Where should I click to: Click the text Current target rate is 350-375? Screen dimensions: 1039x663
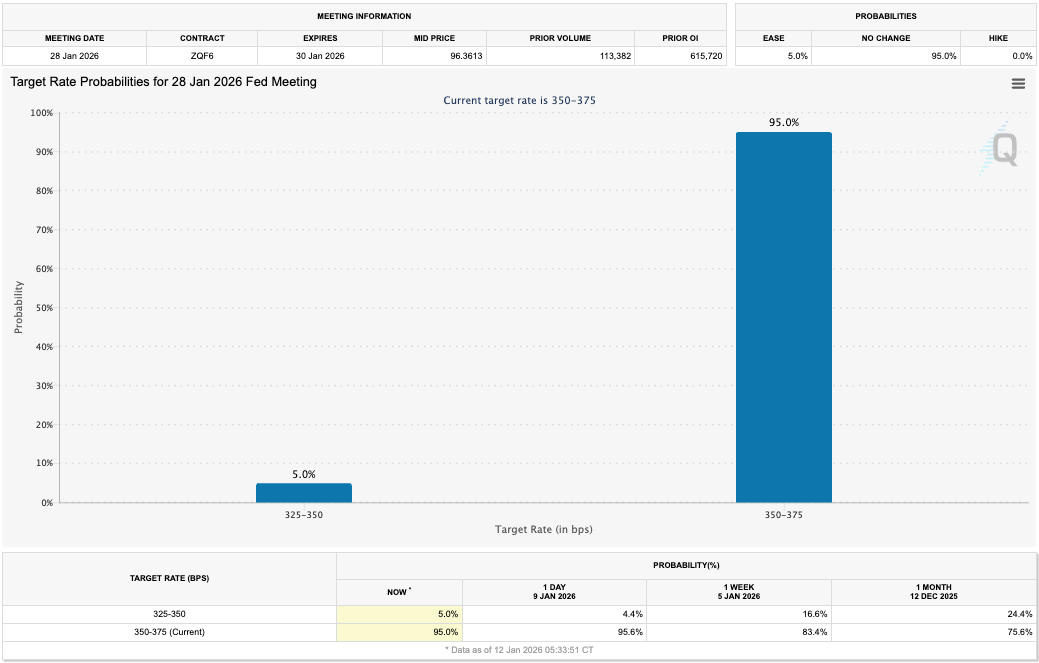point(518,100)
